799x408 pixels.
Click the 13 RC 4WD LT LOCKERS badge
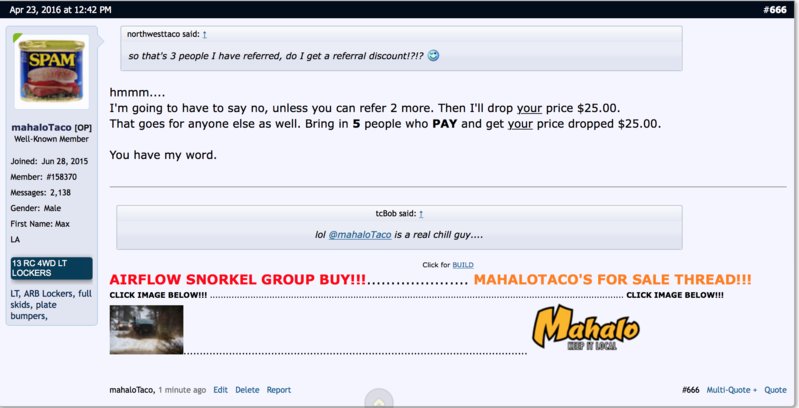point(51,268)
